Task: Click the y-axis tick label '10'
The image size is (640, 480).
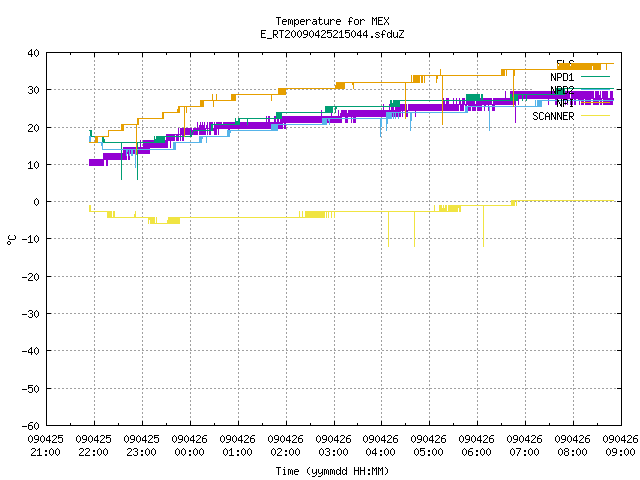Action: (33, 165)
